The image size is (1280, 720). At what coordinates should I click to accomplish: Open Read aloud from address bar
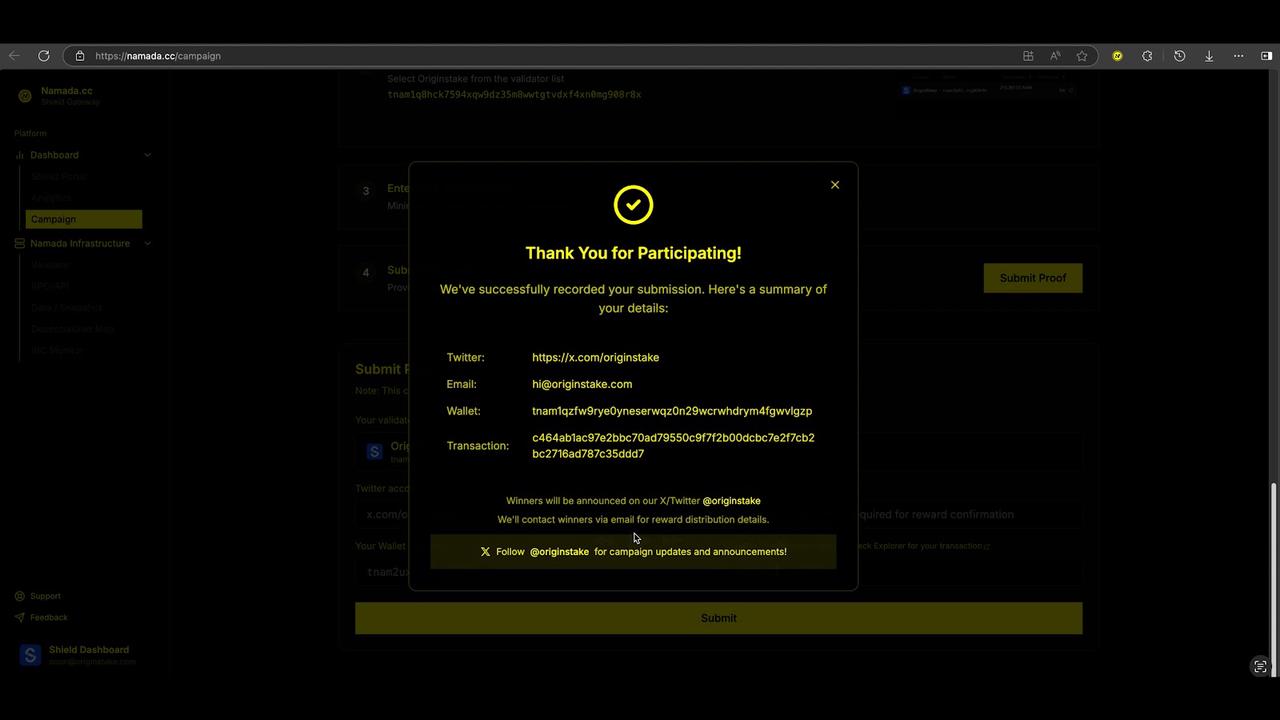click(x=1055, y=56)
